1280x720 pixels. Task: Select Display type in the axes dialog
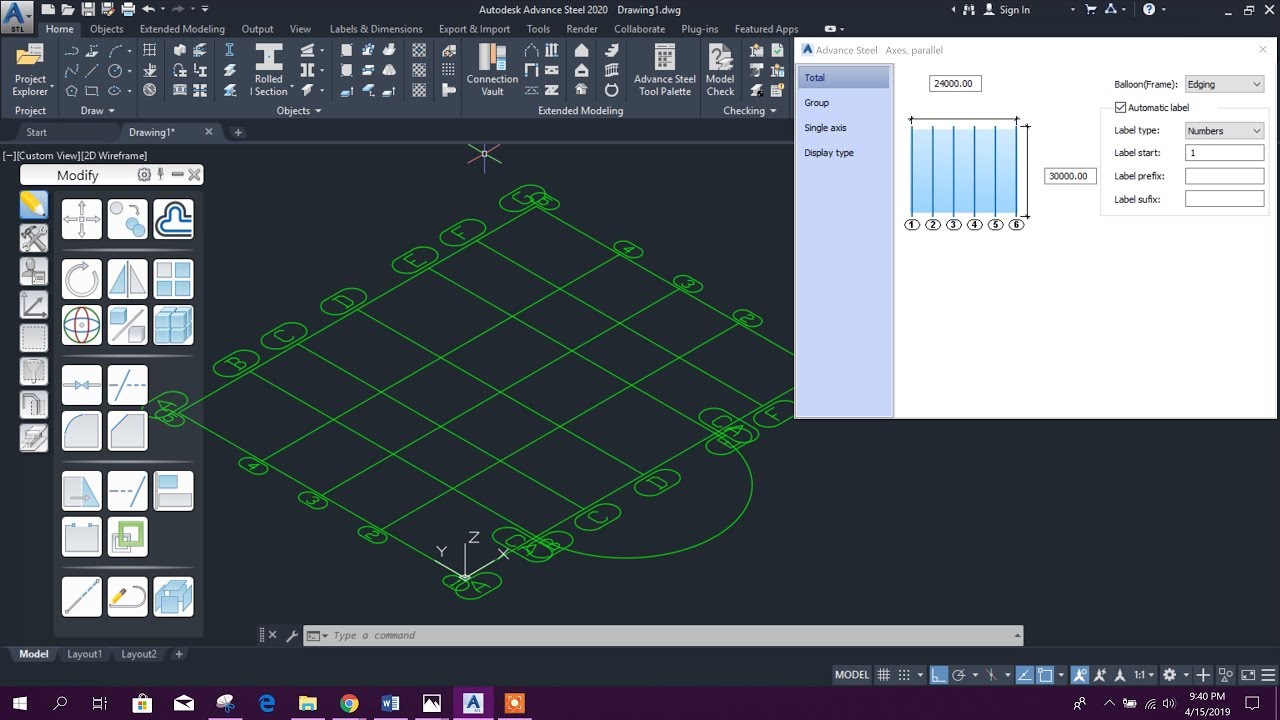click(x=827, y=152)
